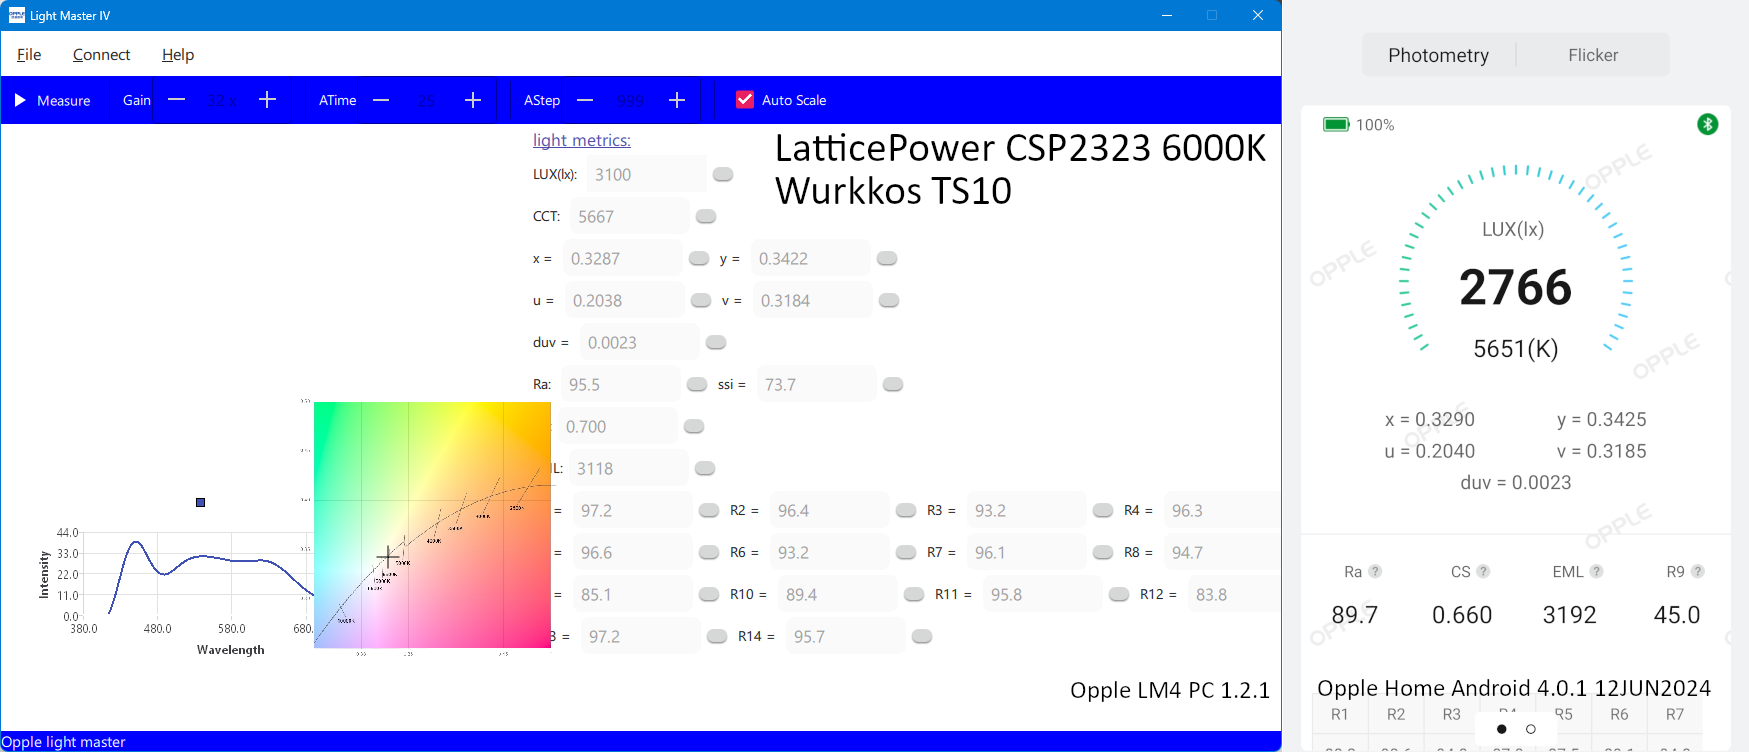Click the R6 column header in Opple table

[x=1619, y=714]
